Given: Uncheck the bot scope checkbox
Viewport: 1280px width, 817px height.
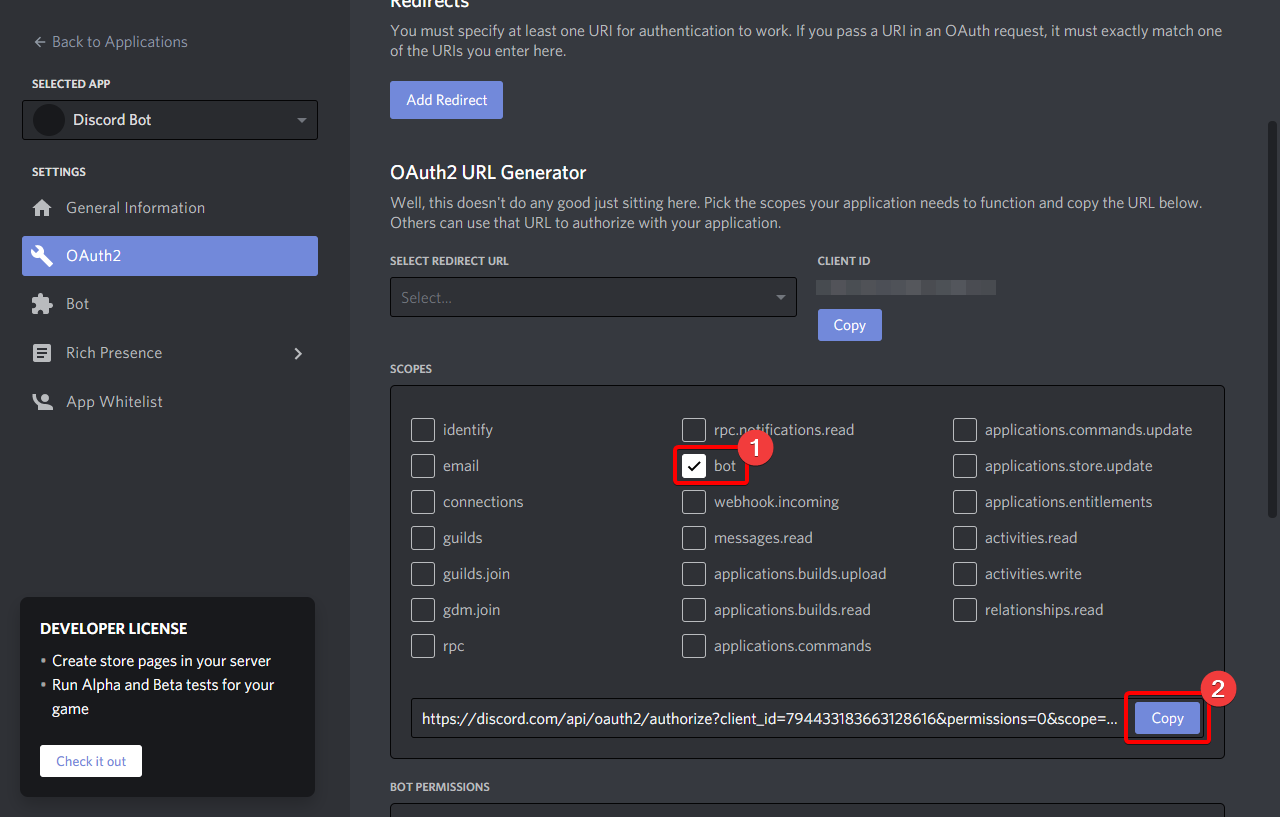Looking at the screenshot, I should pos(694,466).
